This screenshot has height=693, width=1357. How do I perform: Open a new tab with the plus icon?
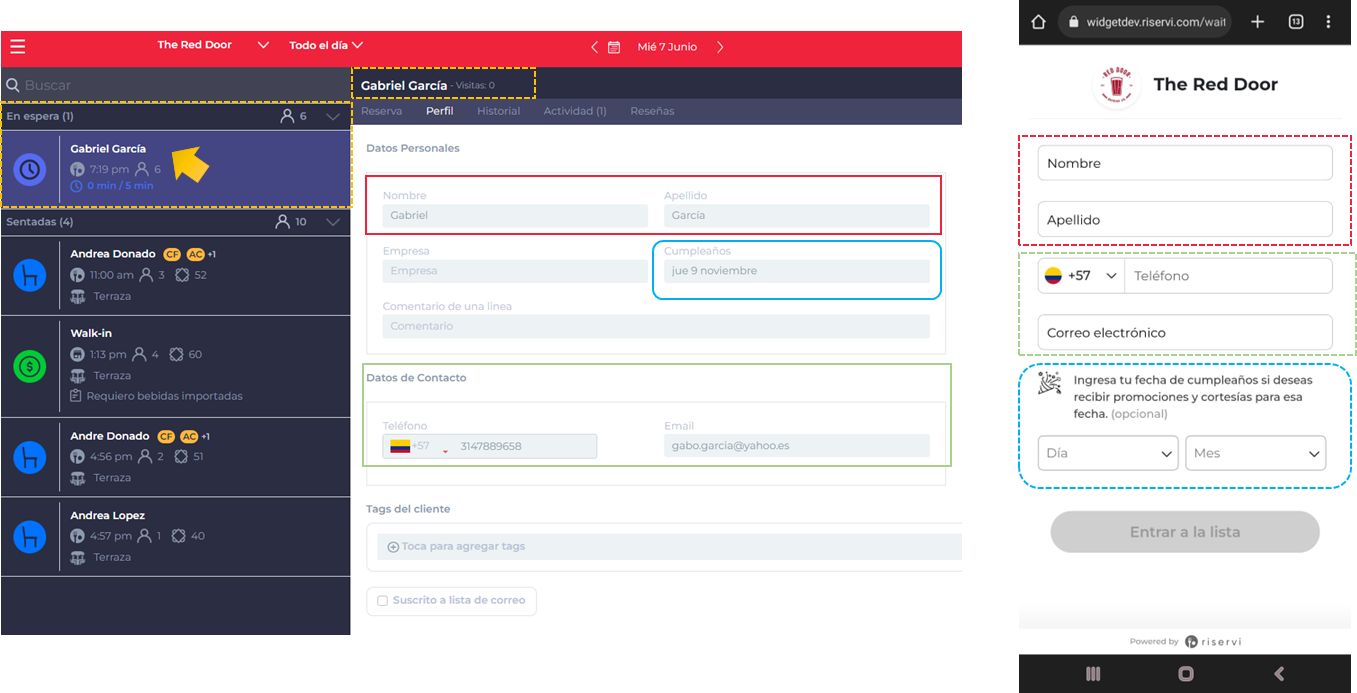[1258, 22]
